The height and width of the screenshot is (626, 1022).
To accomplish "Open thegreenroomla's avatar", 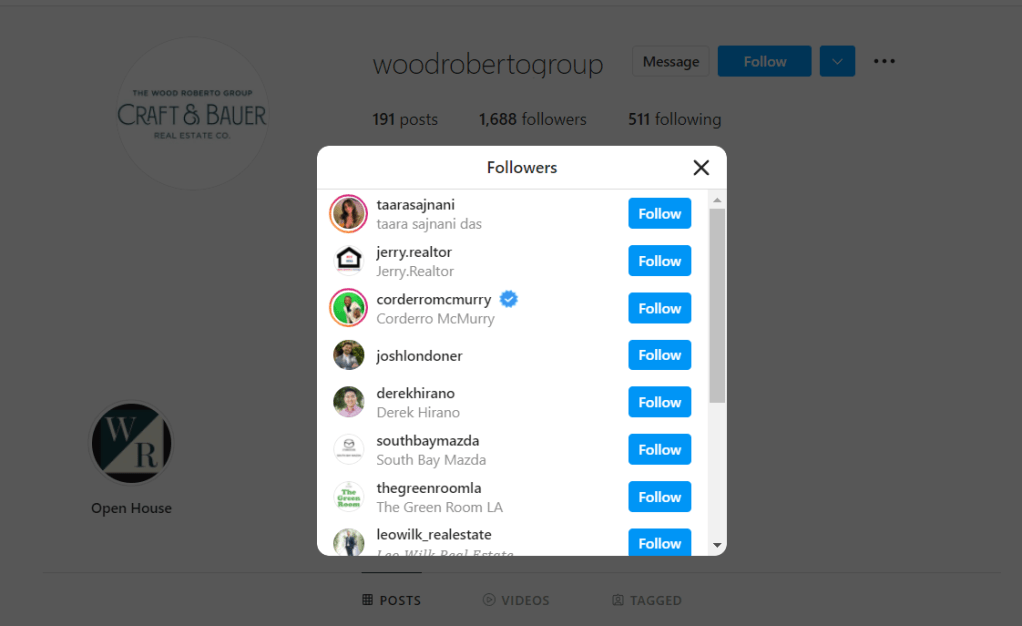I will pos(349,497).
